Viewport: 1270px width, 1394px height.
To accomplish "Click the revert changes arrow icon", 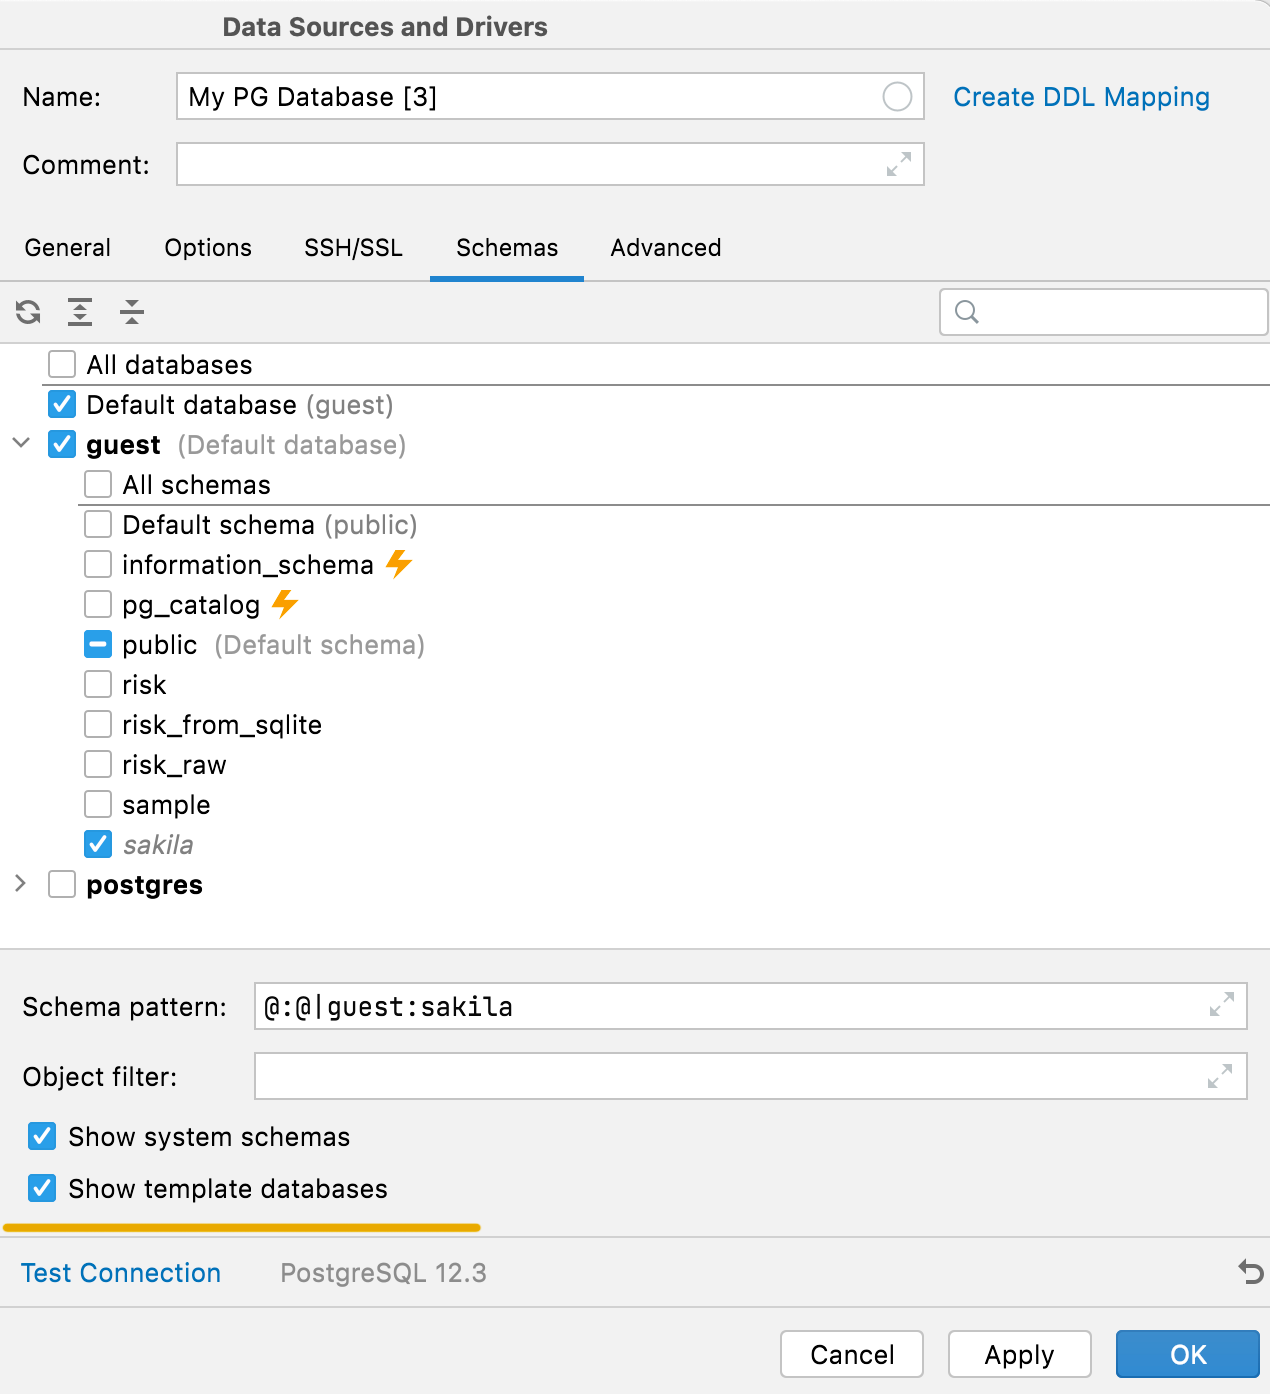I will (1251, 1272).
